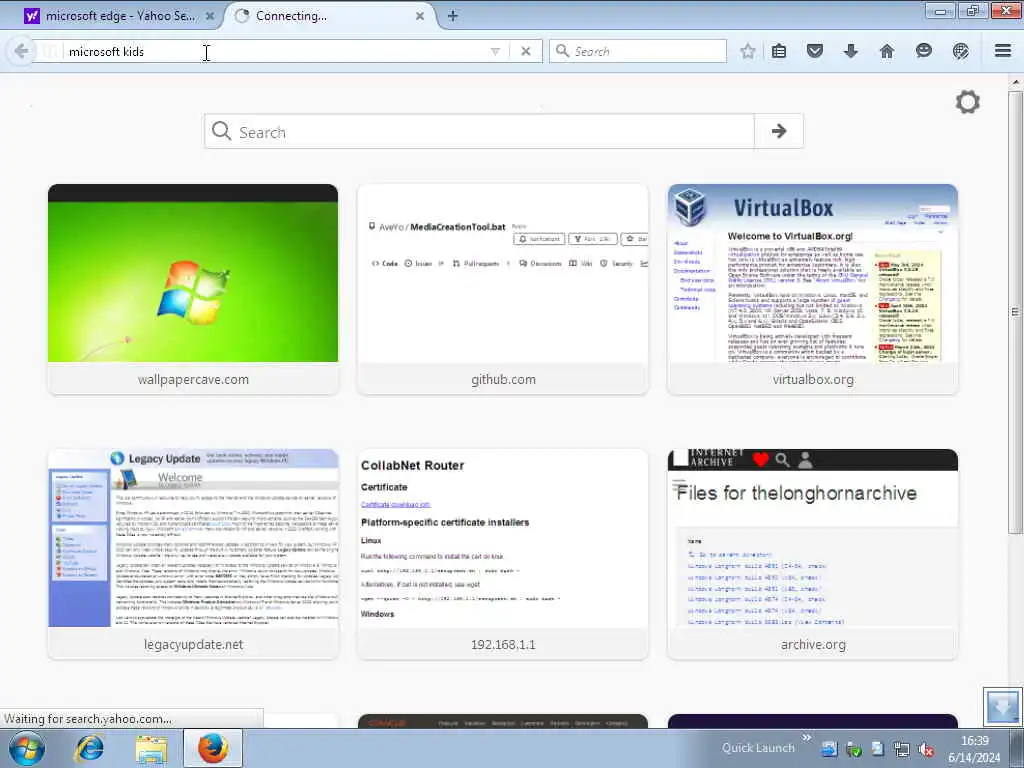
Task: Click the 192.168.1.1 label
Action: pyautogui.click(x=503, y=645)
